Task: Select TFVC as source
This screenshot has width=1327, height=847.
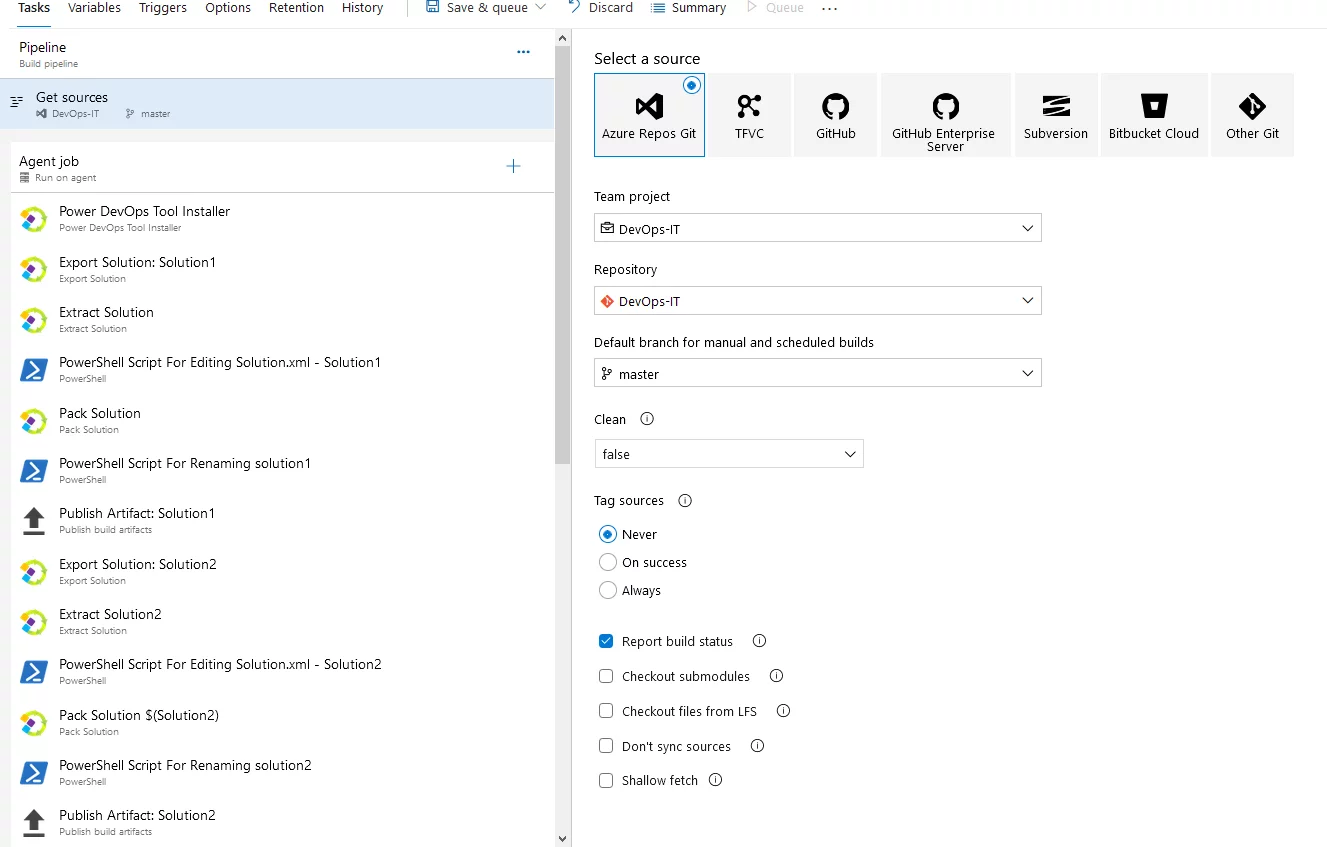Action: pos(749,115)
